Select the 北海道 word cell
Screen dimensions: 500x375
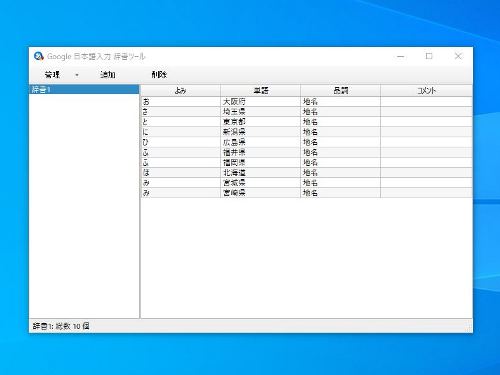(x=260, y=173)
